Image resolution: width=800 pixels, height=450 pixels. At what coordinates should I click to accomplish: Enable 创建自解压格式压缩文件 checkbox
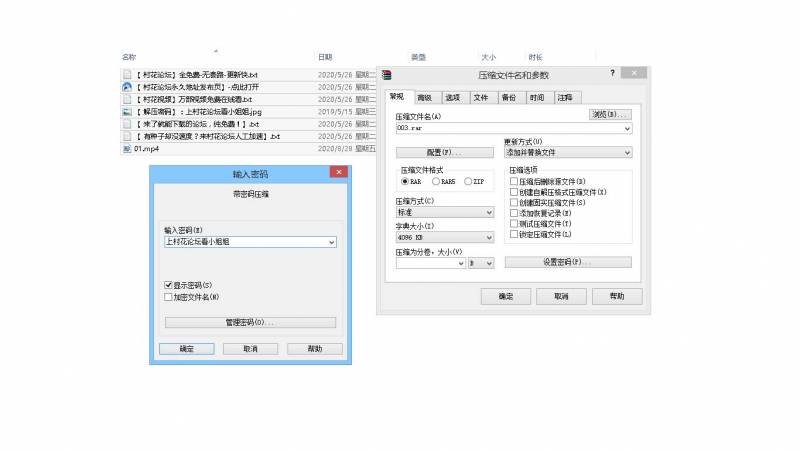click(514, 192)
